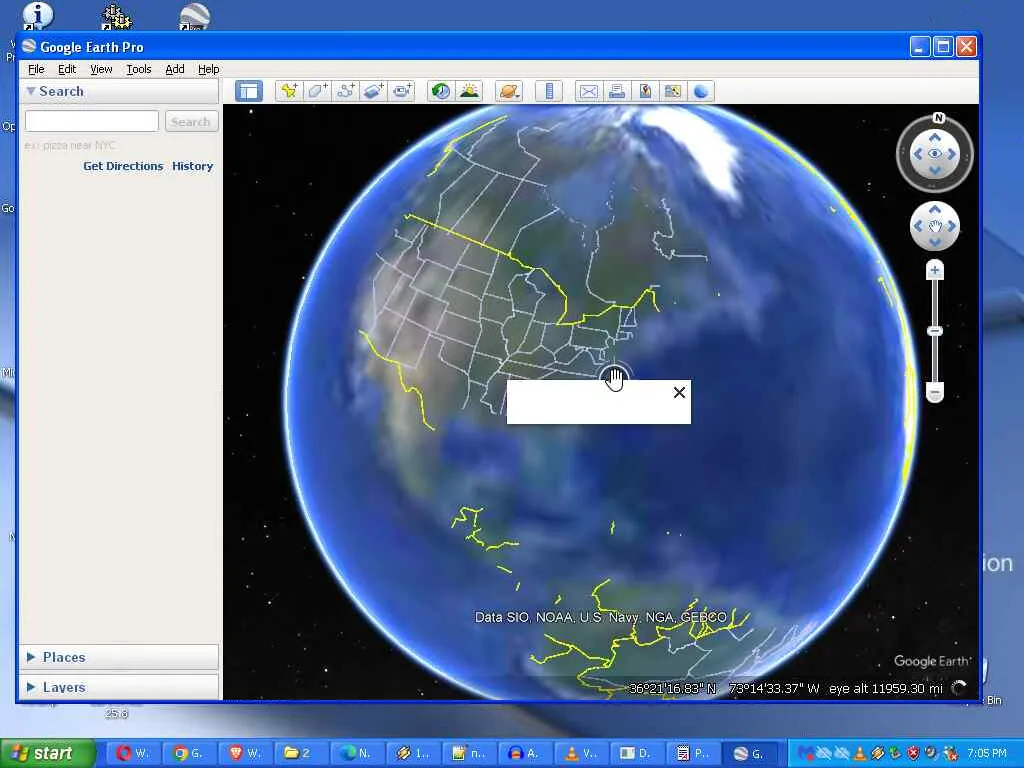Viewport: 1024px width, 768px height.
Task: Open the Edit menu
Action: [x=67, y=69]
